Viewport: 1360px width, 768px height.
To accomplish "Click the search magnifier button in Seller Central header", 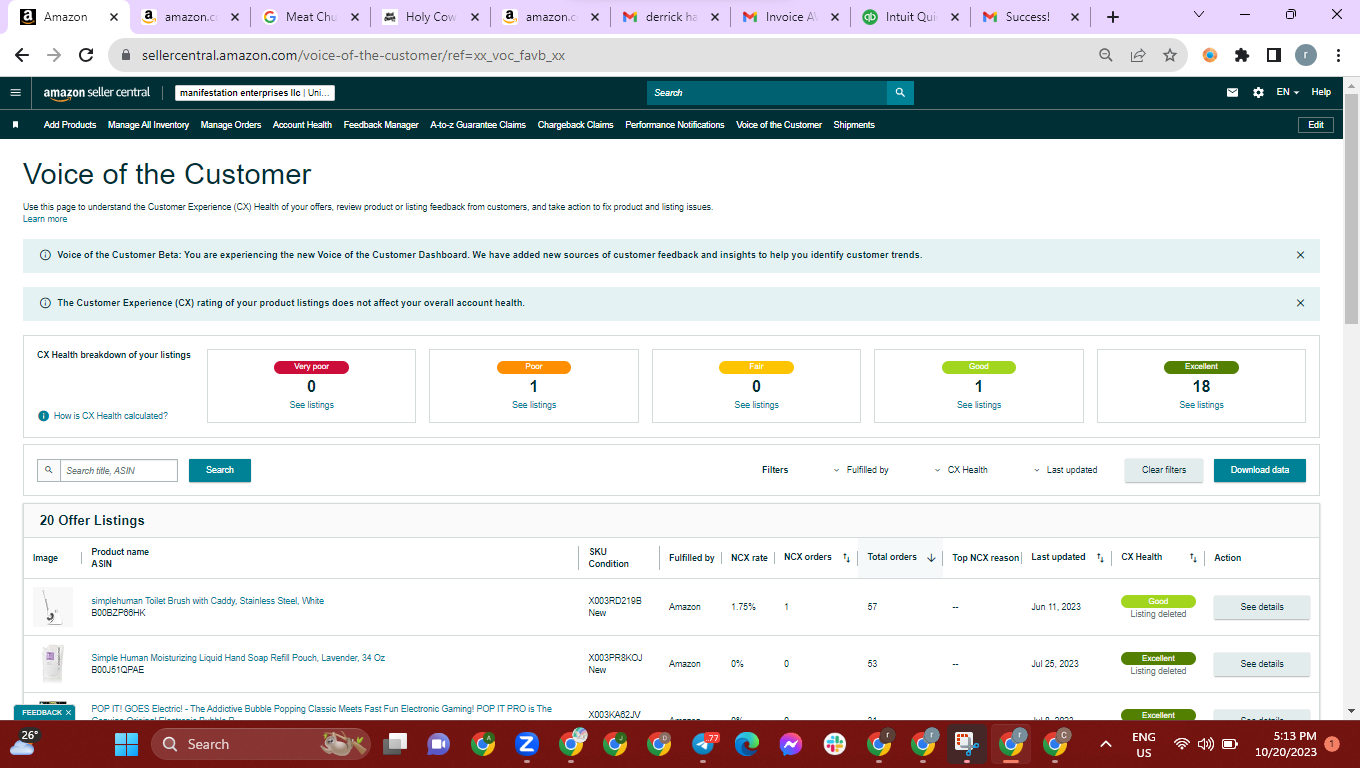I will (900, 92).
